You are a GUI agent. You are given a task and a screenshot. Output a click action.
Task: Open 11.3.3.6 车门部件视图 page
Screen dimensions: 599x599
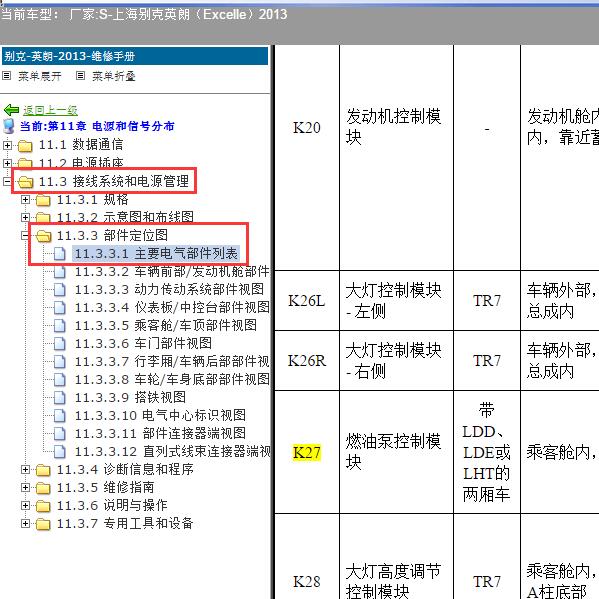pyautogui.click(x=143, y=343)
